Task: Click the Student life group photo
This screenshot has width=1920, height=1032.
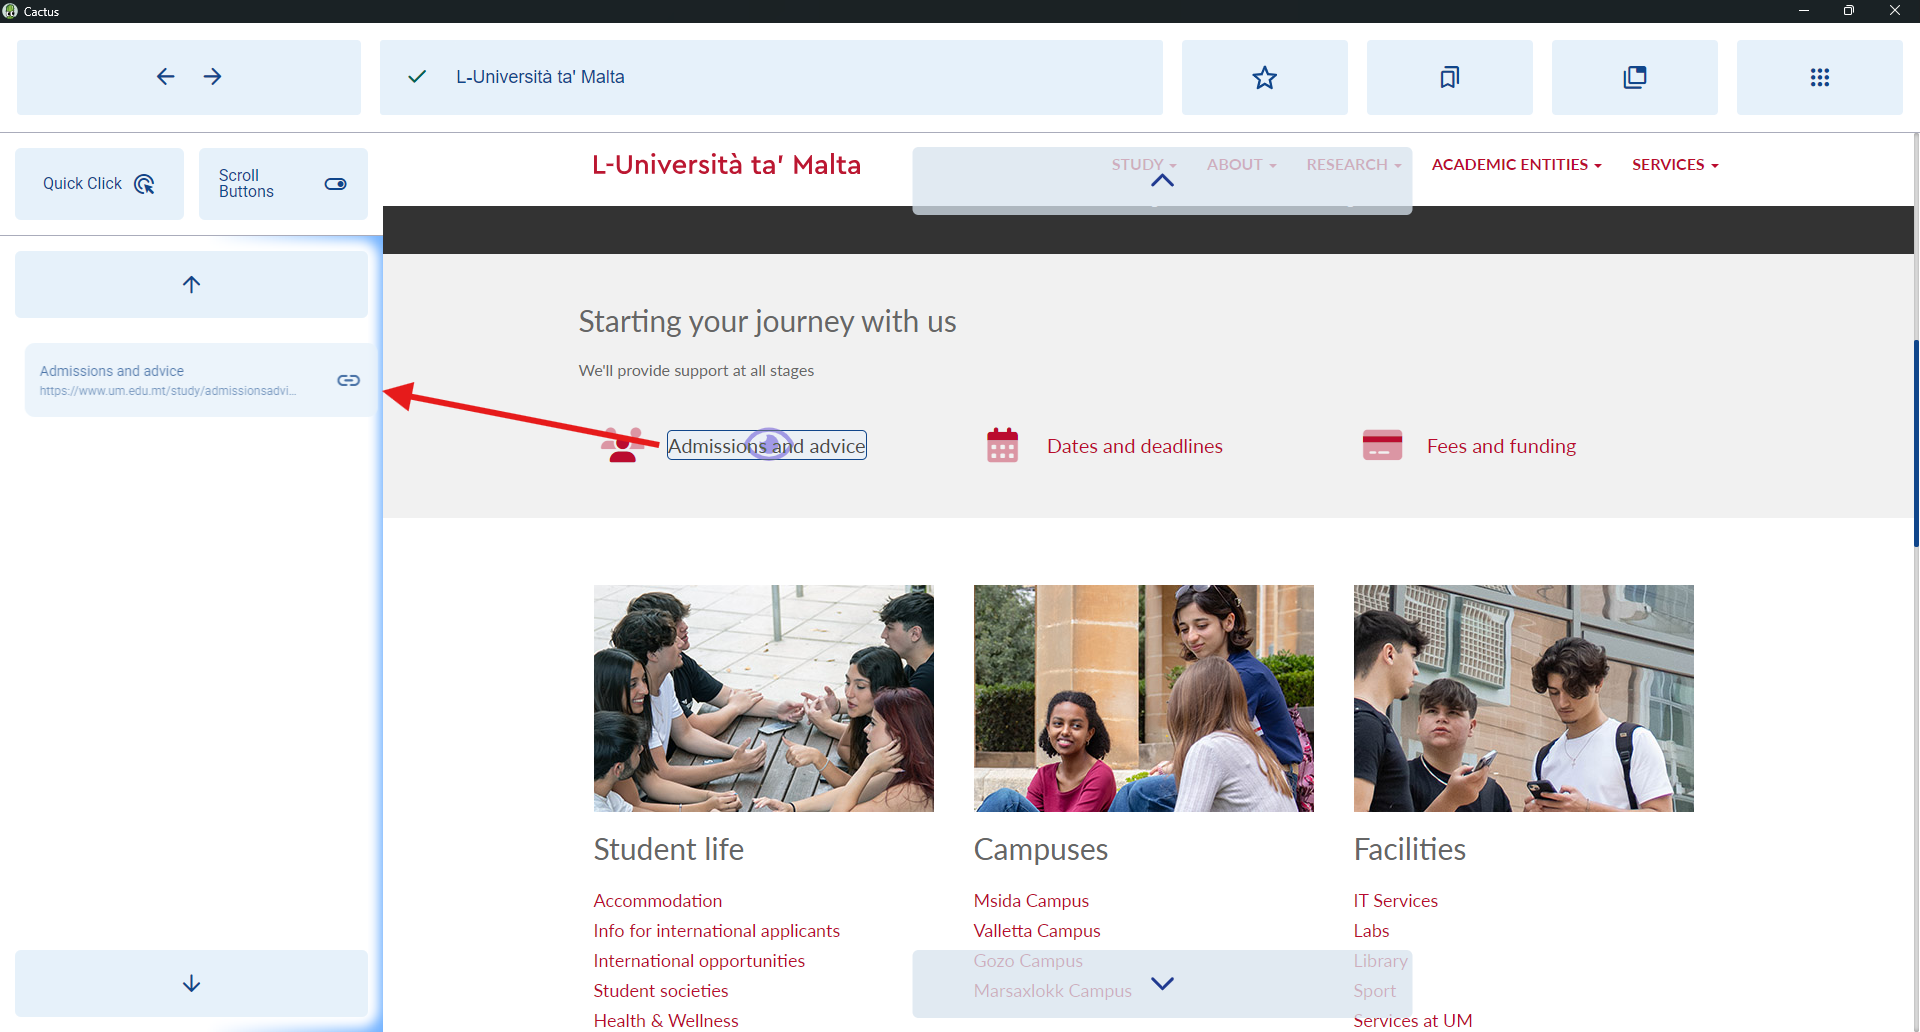Action: [763, 698]
